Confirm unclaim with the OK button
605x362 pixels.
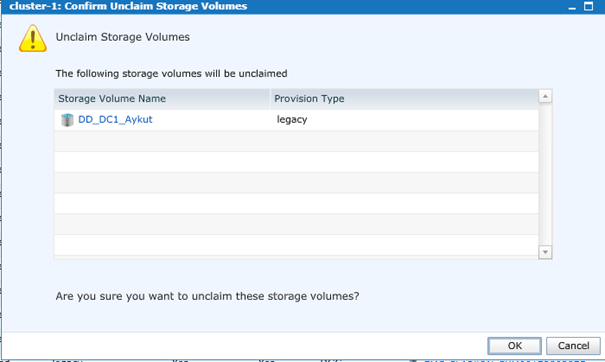[x=514, y=345]
